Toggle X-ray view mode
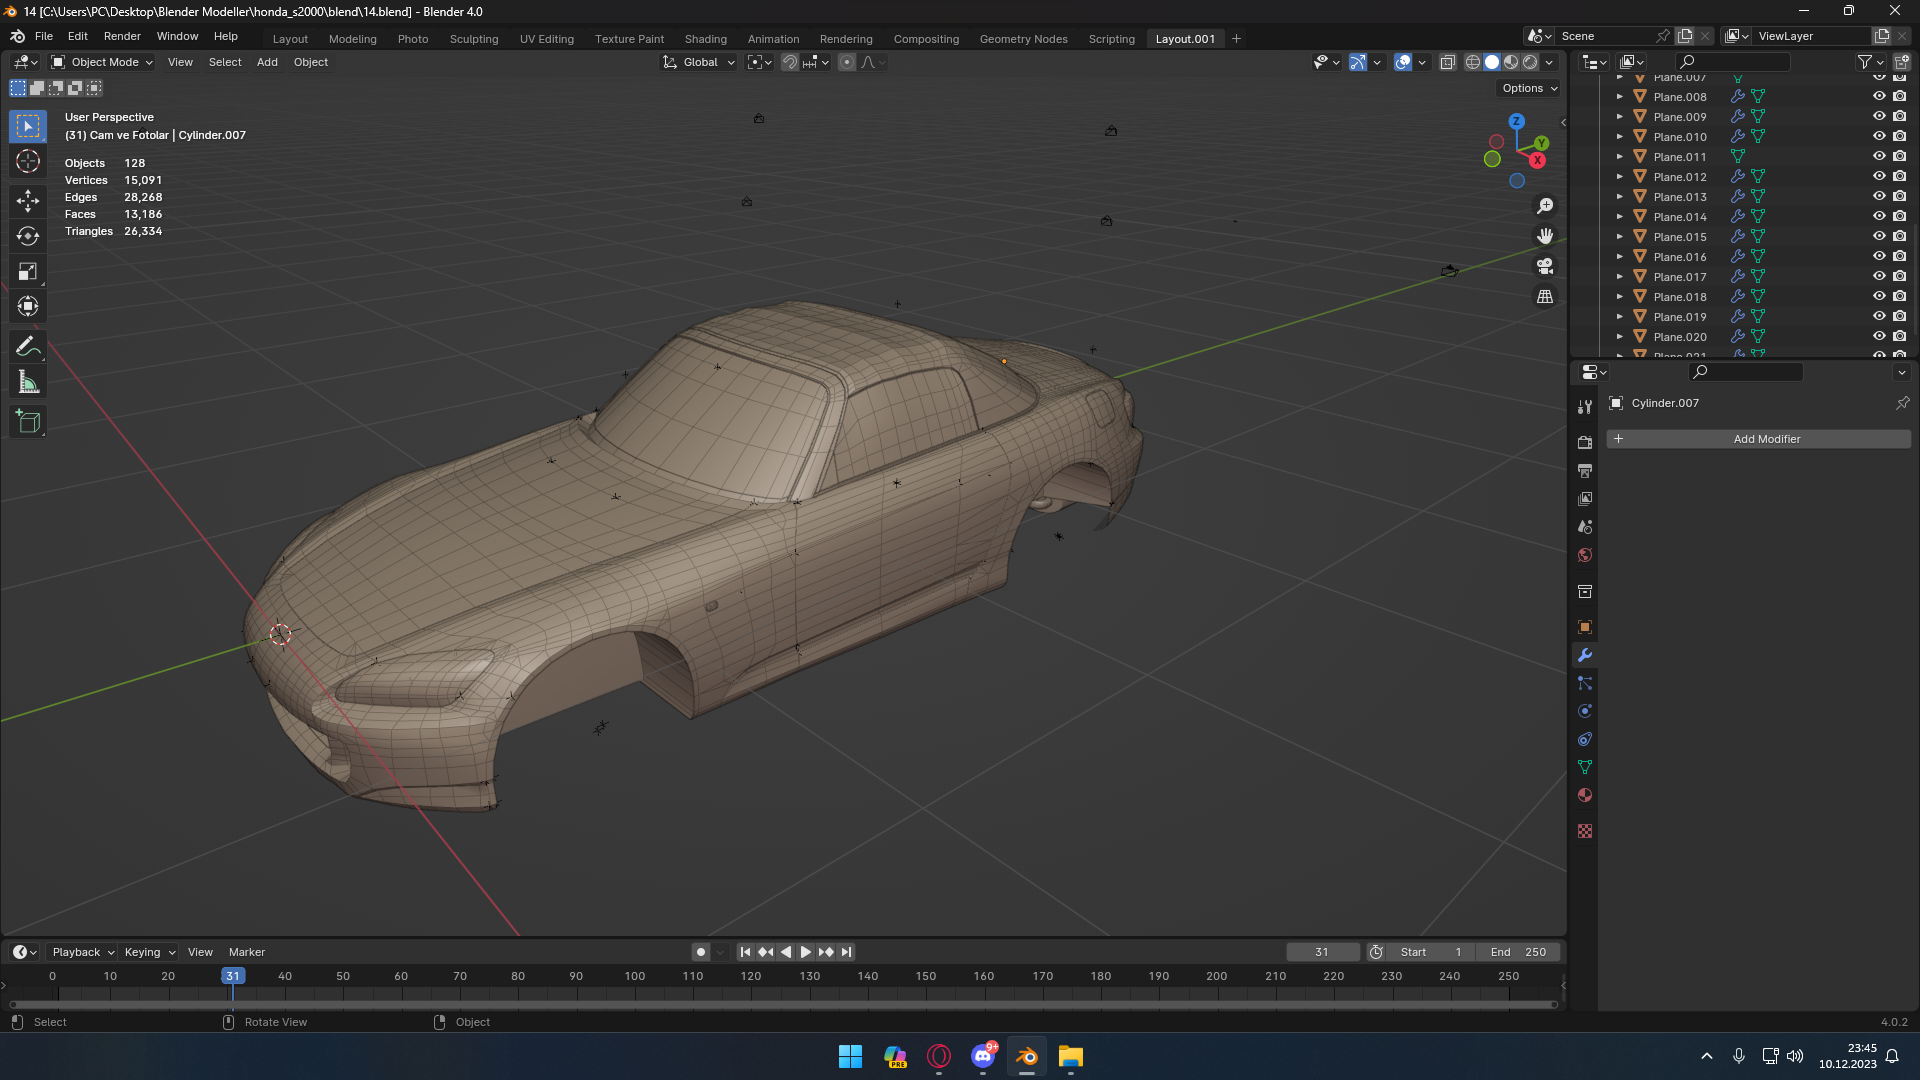 [x=1447, y=62]
